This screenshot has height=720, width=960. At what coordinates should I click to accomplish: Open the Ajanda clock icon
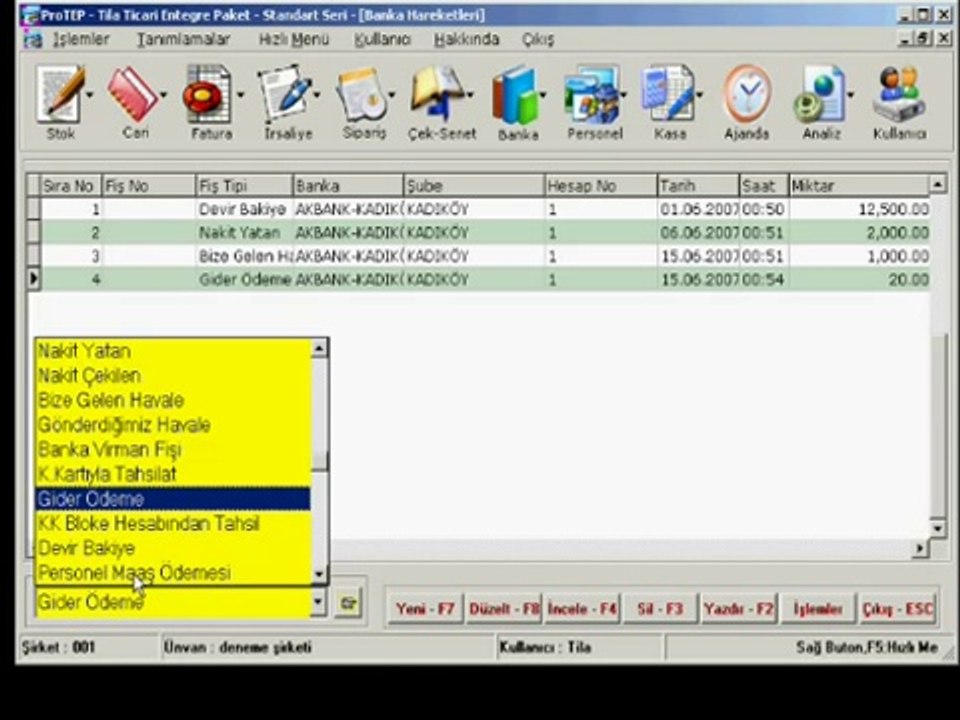747,95
